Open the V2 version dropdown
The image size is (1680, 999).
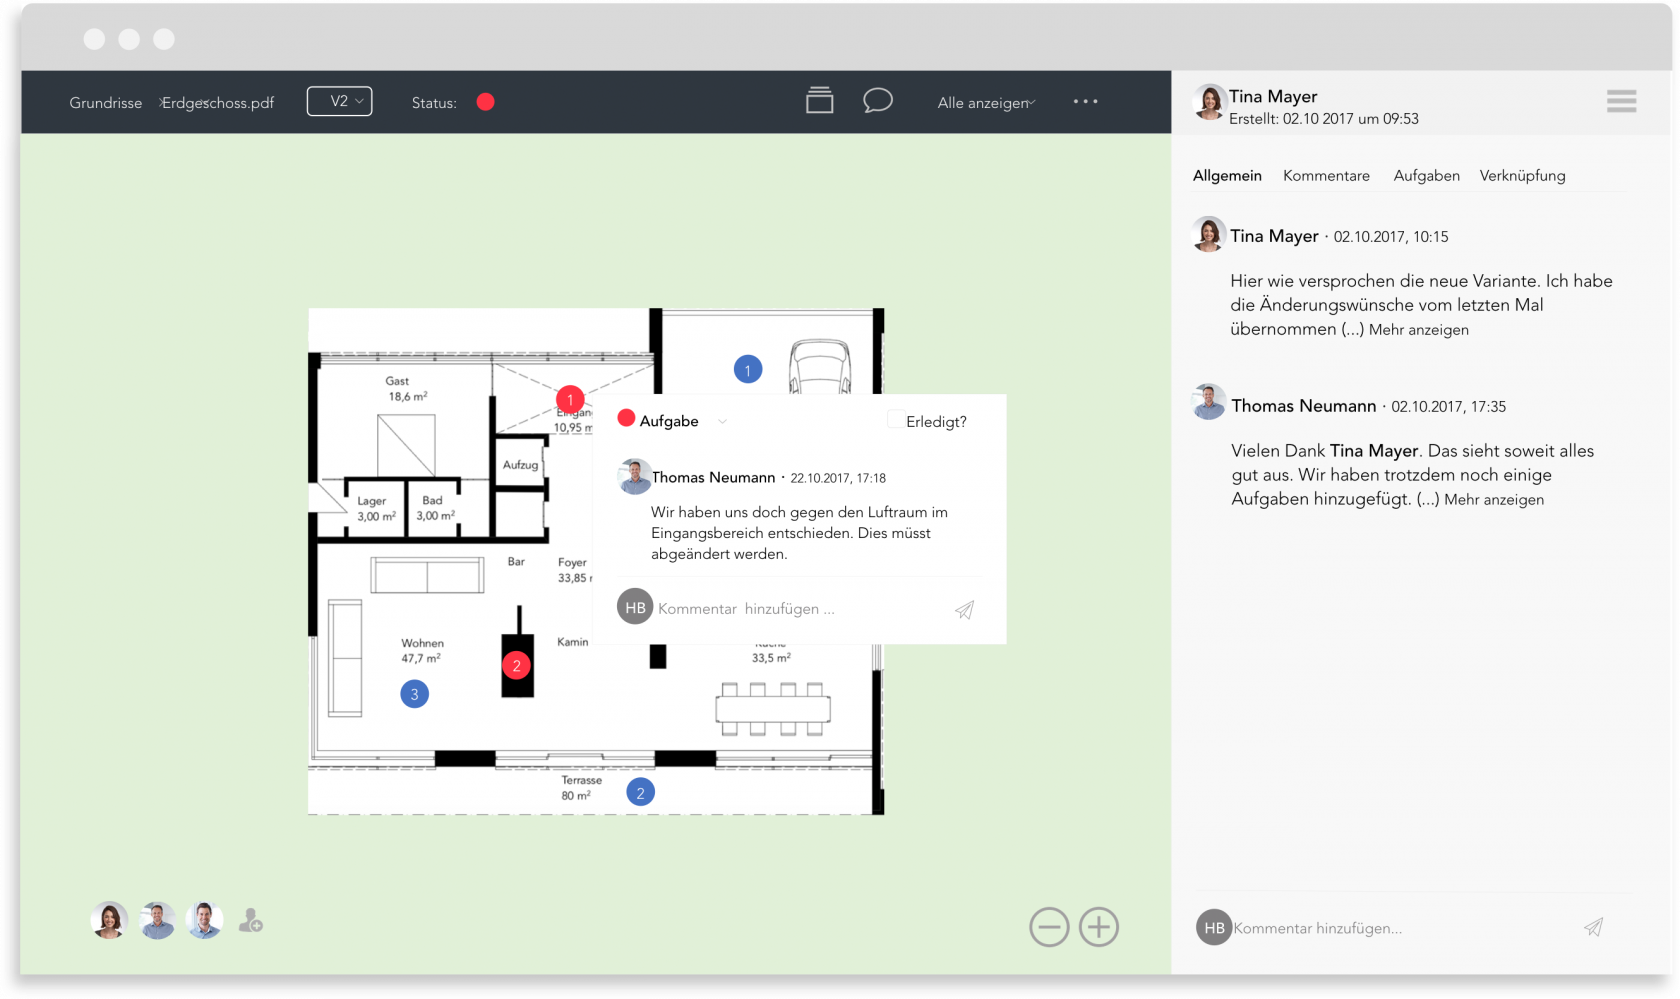340,101
